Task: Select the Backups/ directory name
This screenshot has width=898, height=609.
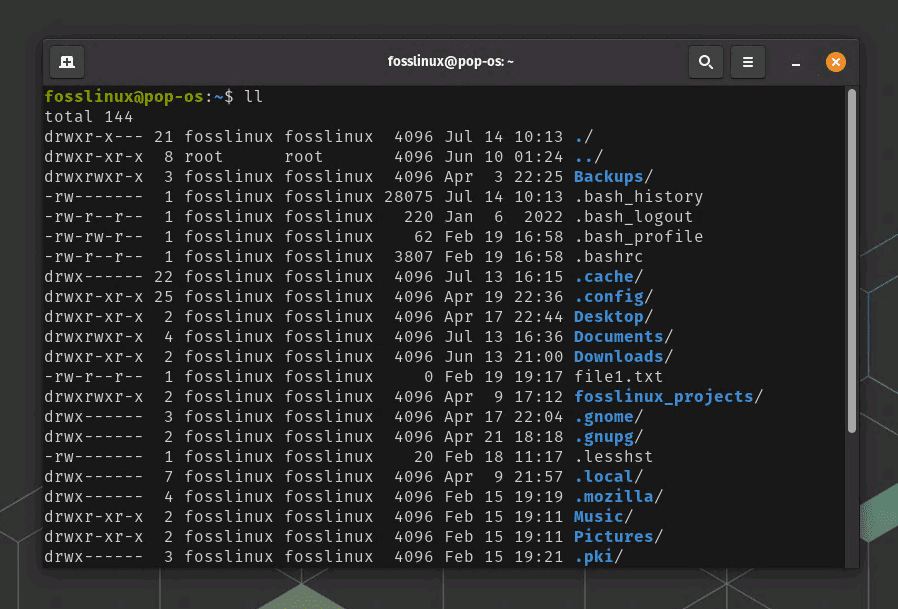Action: coord(613,176)
